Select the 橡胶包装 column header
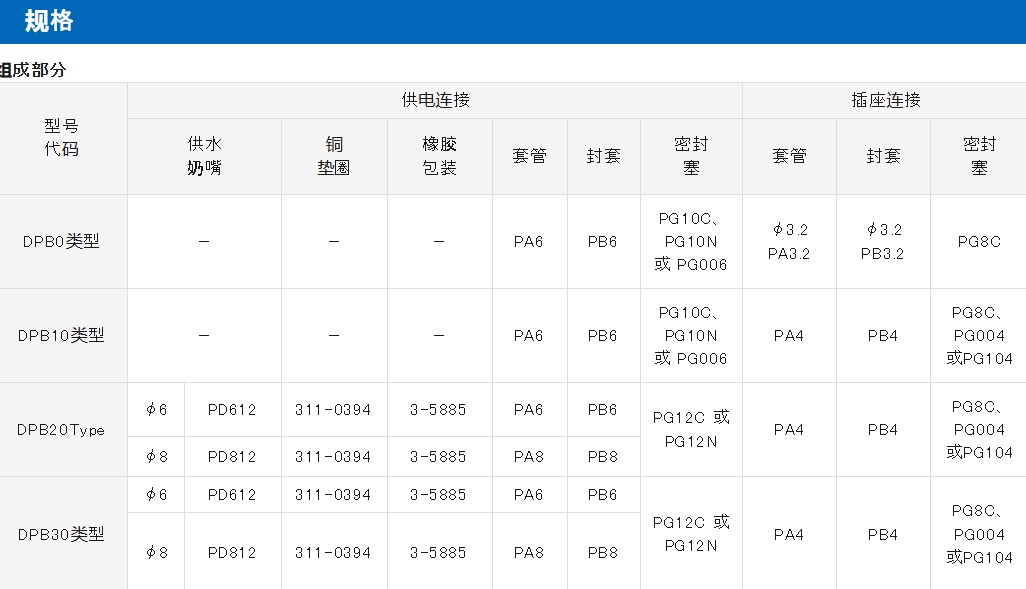1026x589 pixels. pos(439,156)
